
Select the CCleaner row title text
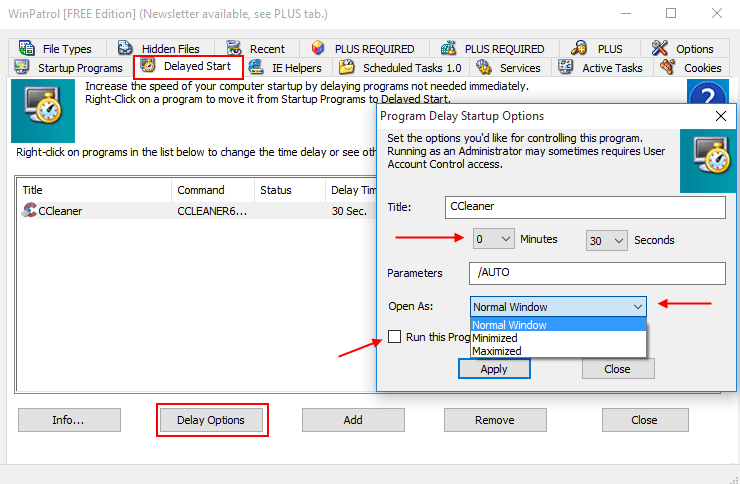click(60, 211)
